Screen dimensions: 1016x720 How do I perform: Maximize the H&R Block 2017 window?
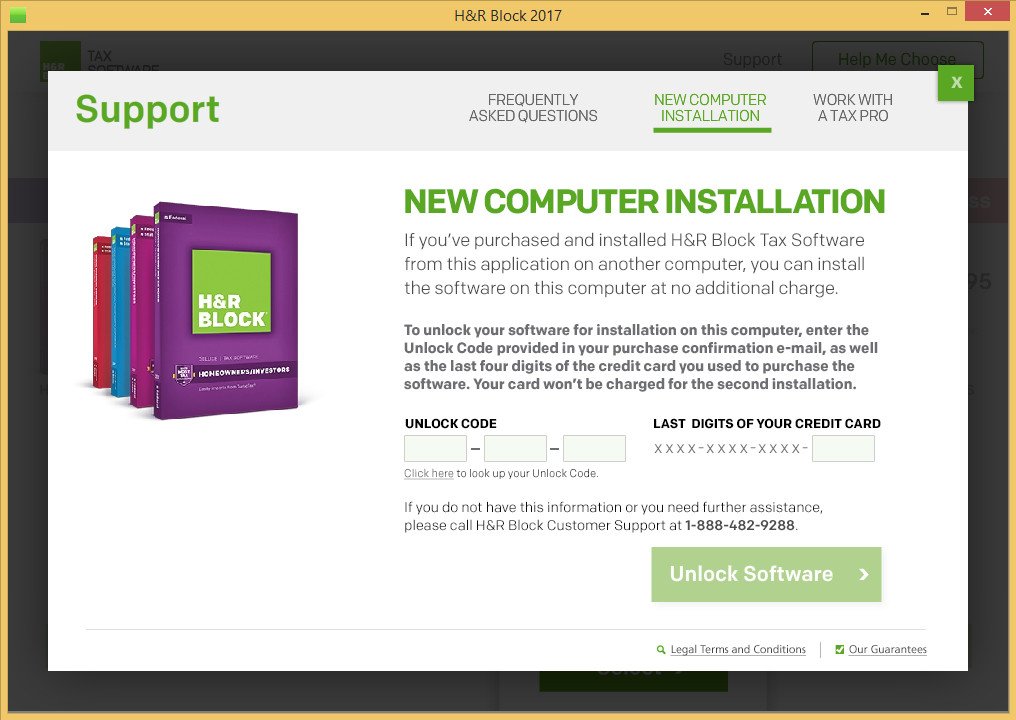click(x=951, y=12)
